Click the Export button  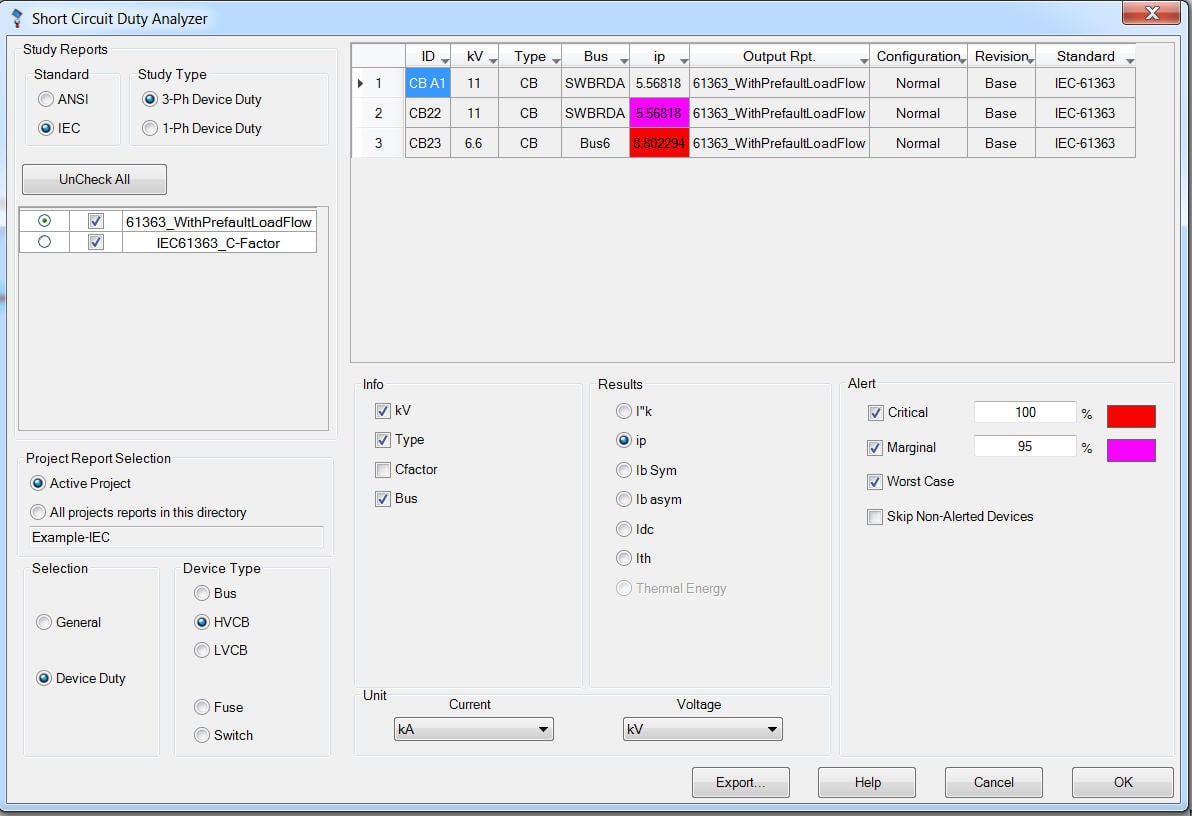(740, 782)
